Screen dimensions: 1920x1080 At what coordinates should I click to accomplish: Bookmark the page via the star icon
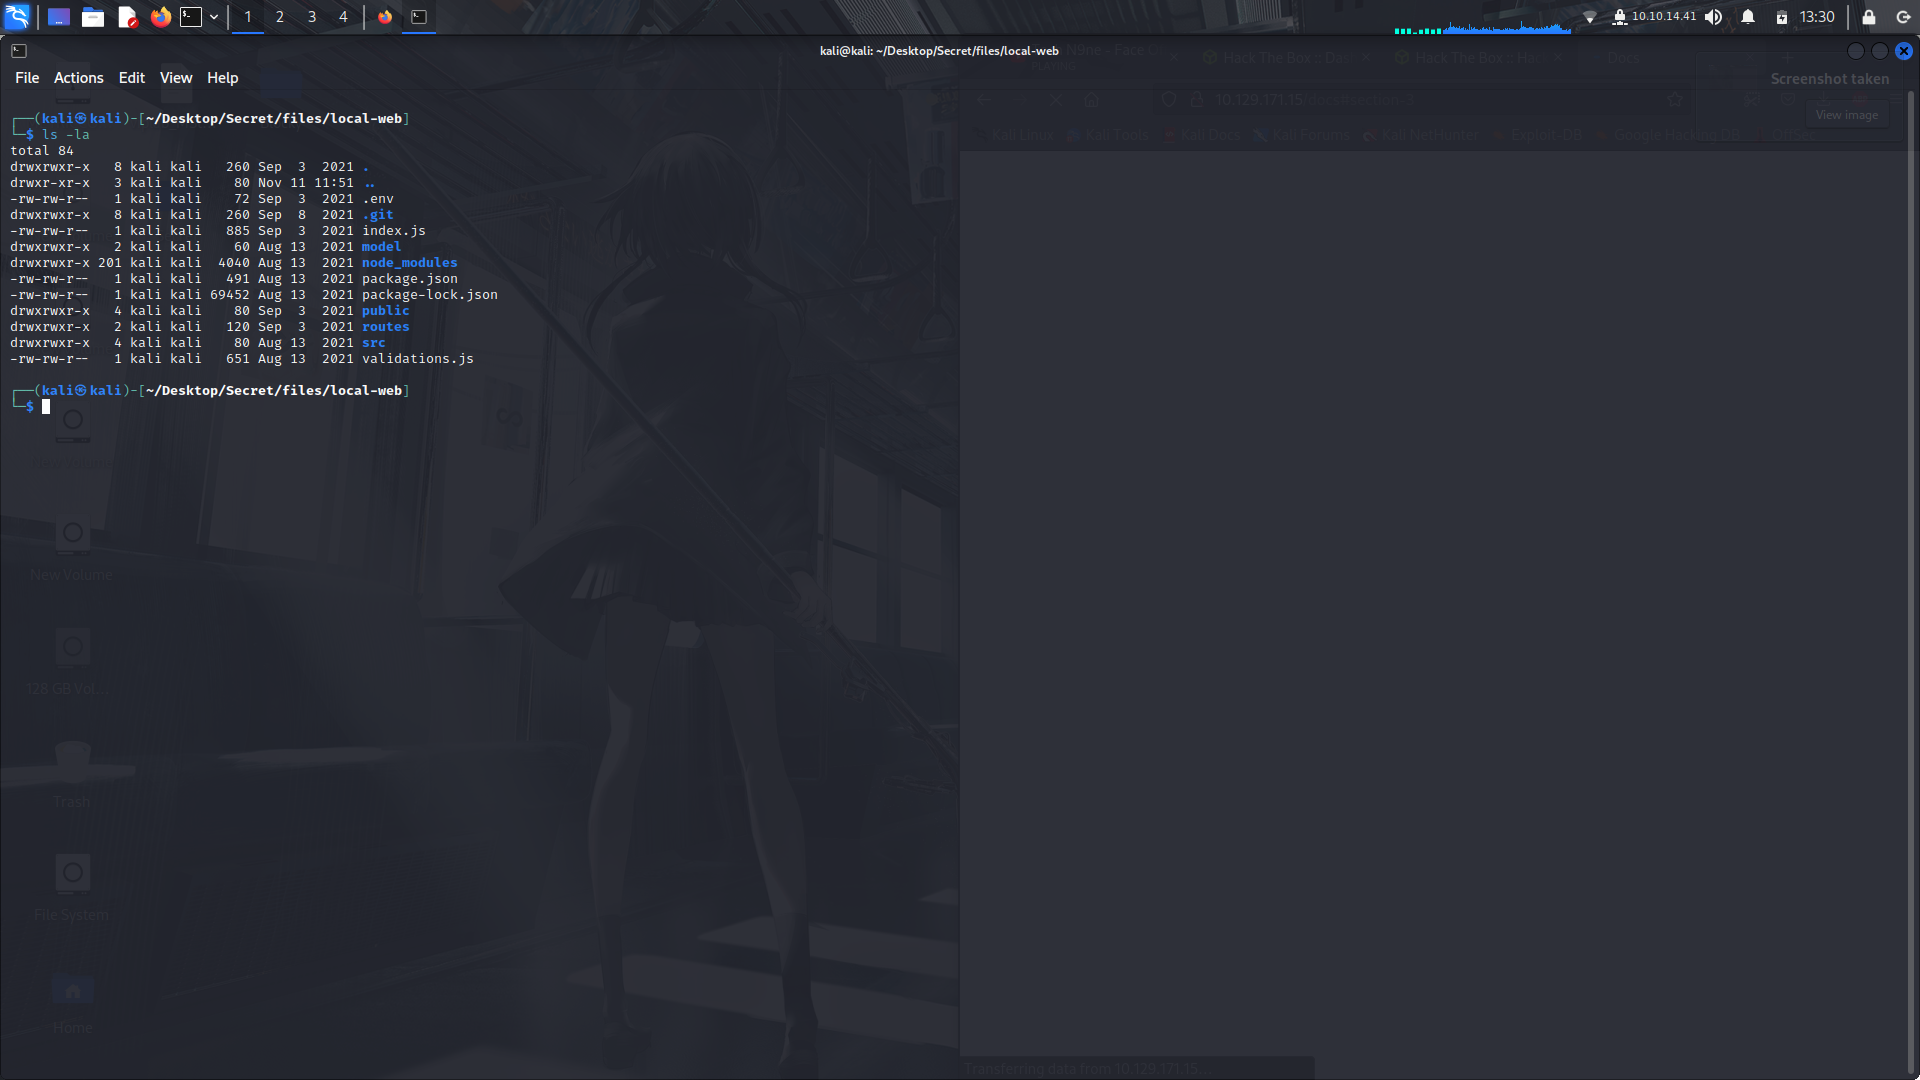(1676, 99)
